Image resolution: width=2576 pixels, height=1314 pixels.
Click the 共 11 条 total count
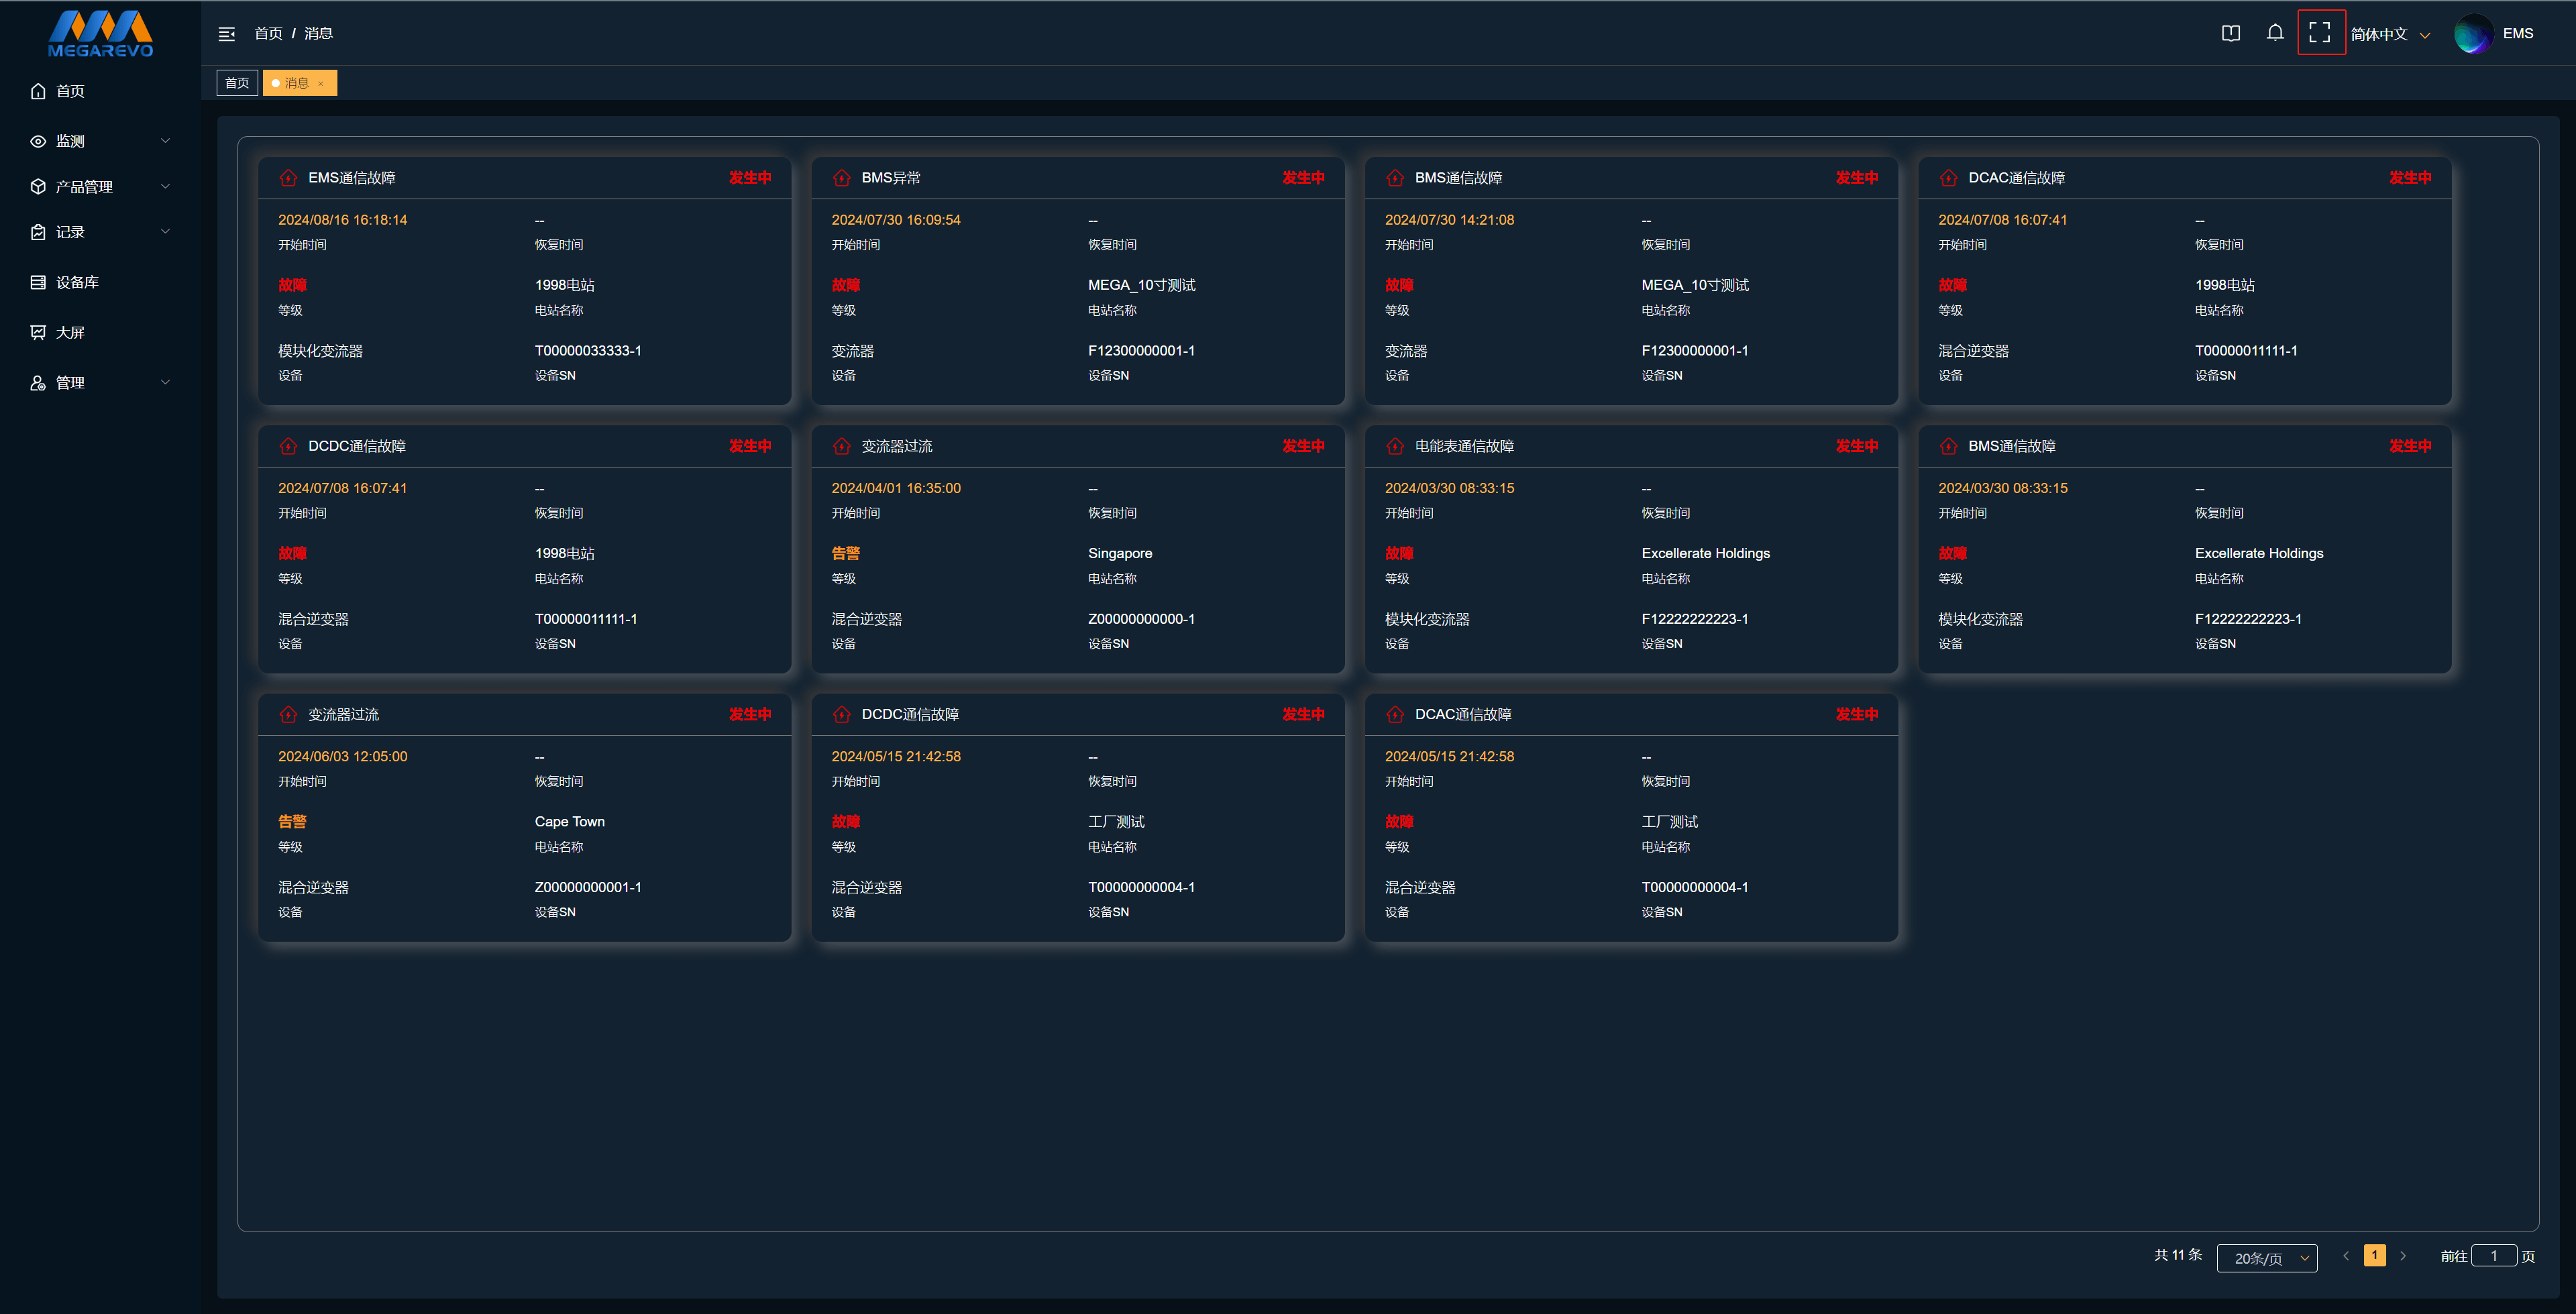tap(2178, 1255)
